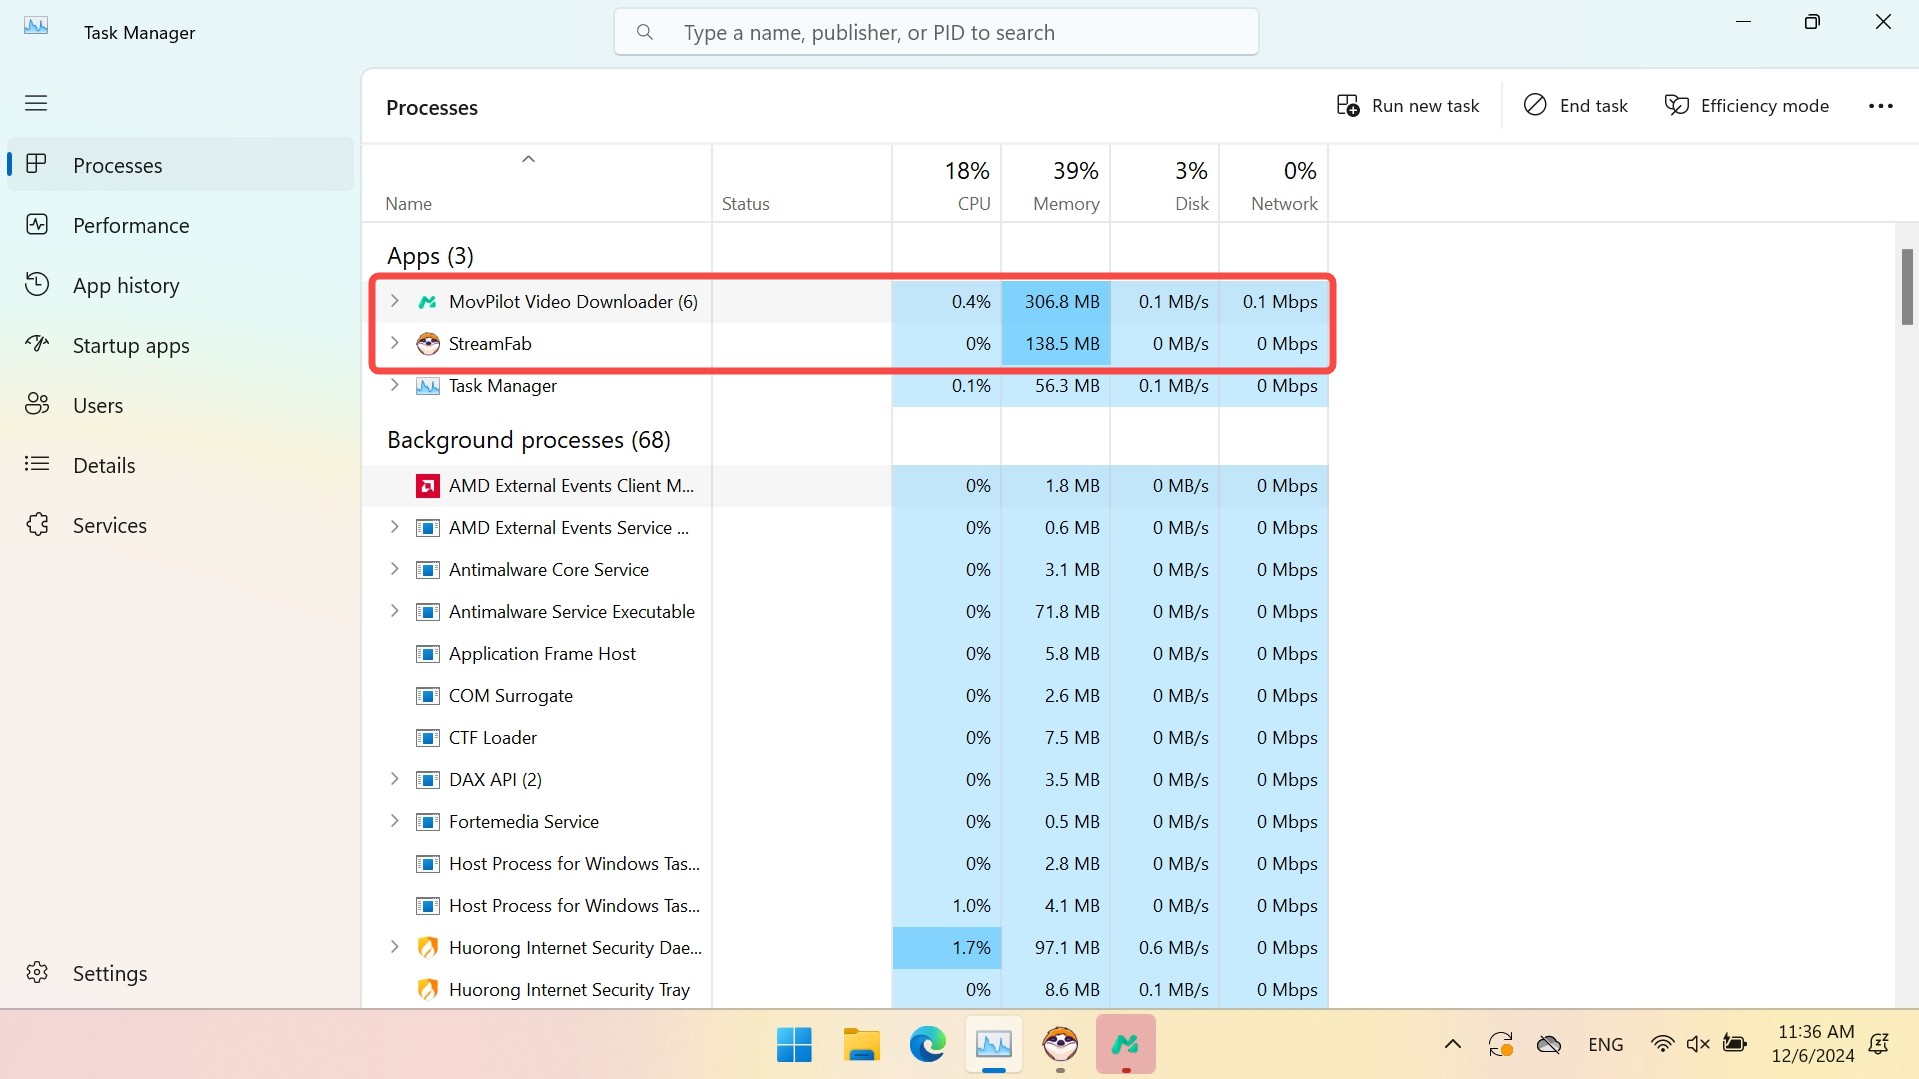Select the MovPilot Video Downloader icon

(x=428, y=301)
